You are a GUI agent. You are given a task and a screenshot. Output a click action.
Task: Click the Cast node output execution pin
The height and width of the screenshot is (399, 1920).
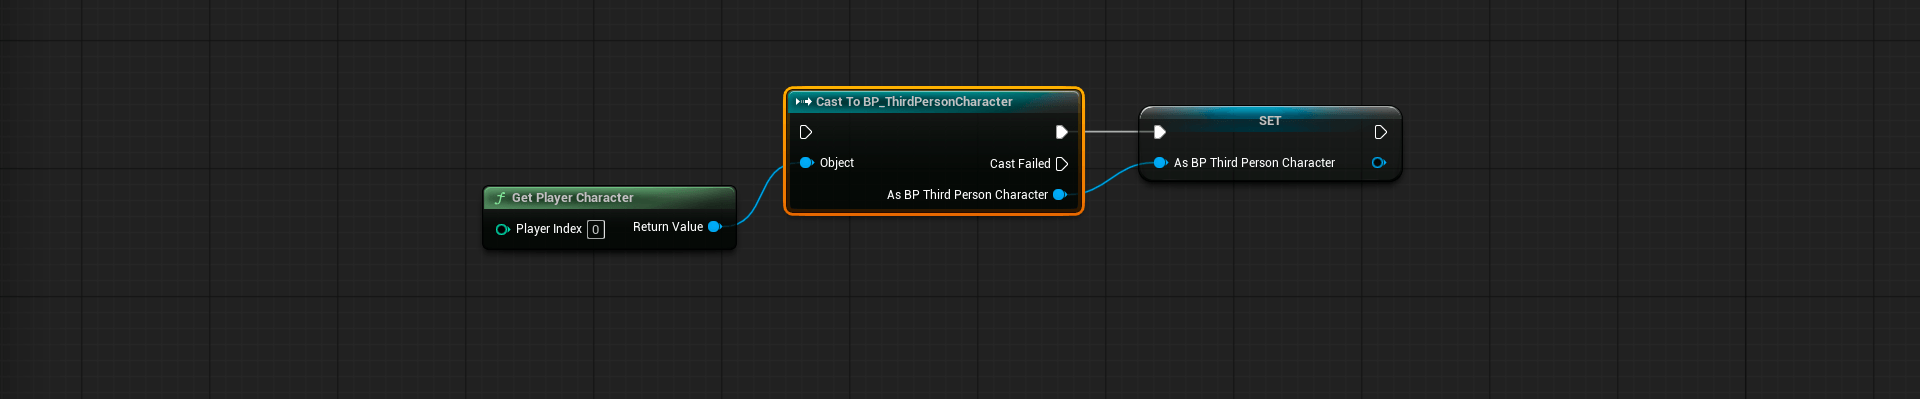[1062, 132]
